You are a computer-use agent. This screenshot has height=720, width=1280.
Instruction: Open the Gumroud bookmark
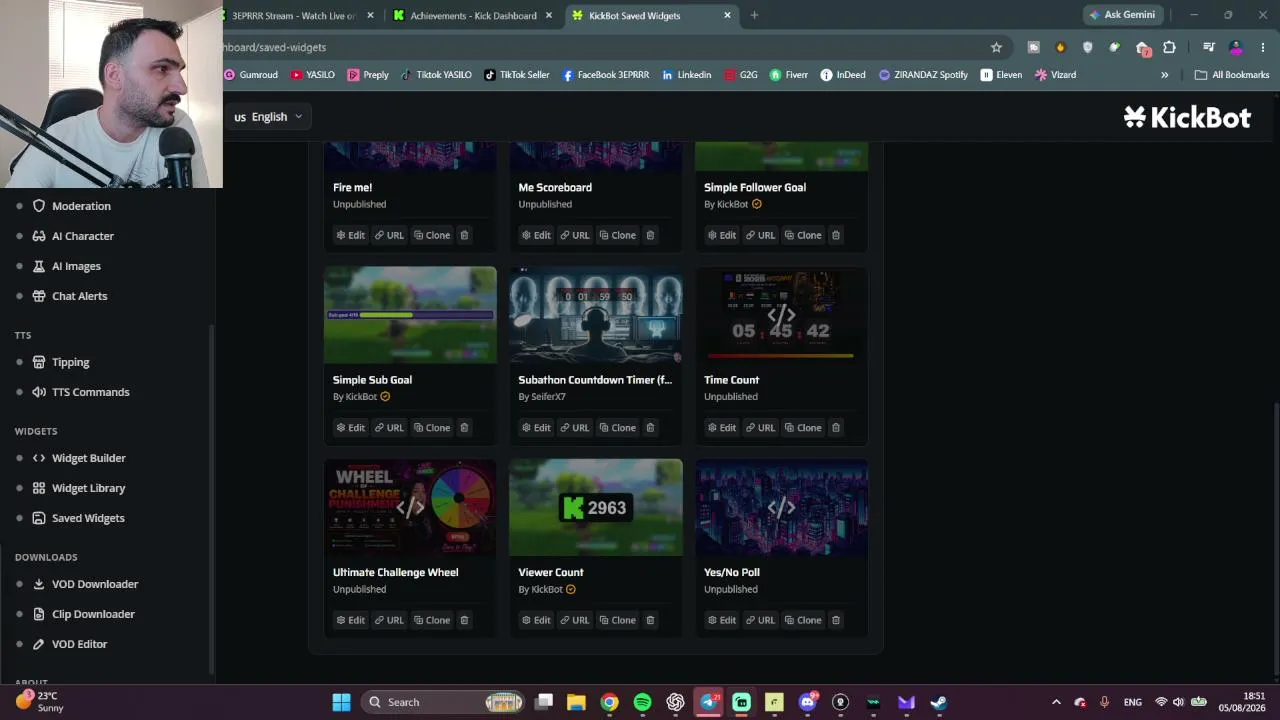click(x=251, y=75)
